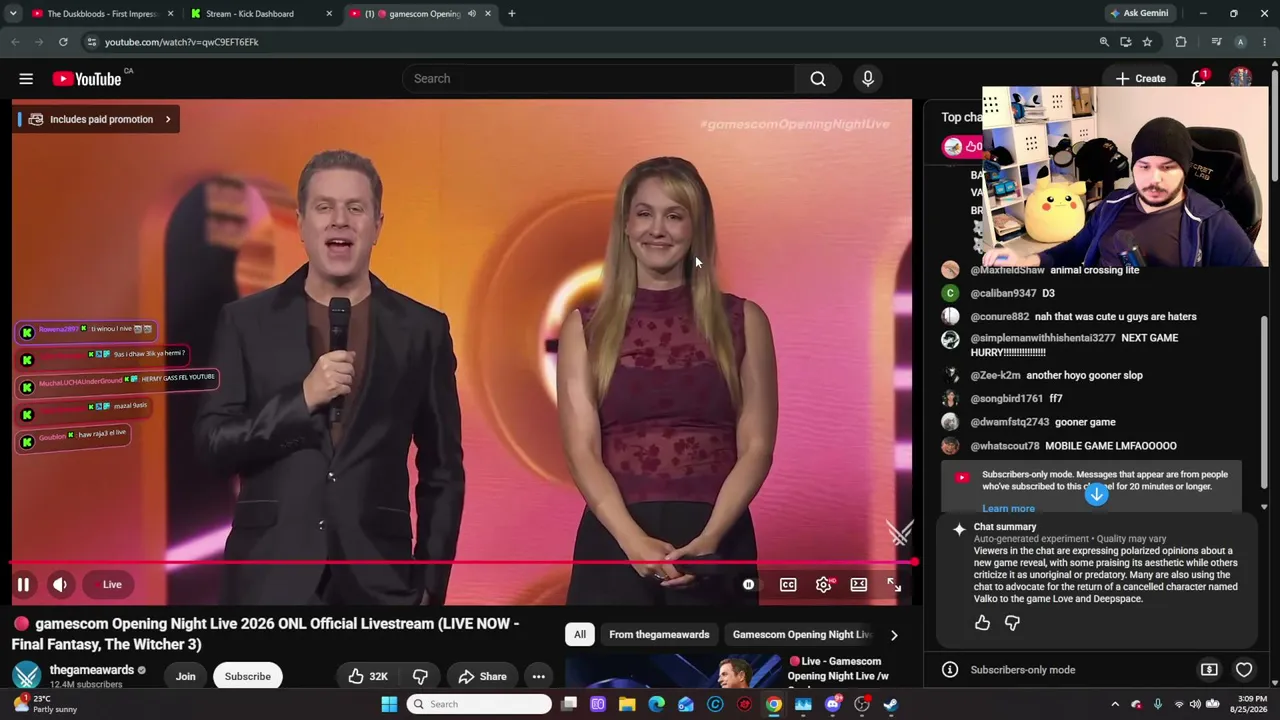Open the Chrome three-dot menu
This screenshot has width=1280, height=720.
(1265, 42)
